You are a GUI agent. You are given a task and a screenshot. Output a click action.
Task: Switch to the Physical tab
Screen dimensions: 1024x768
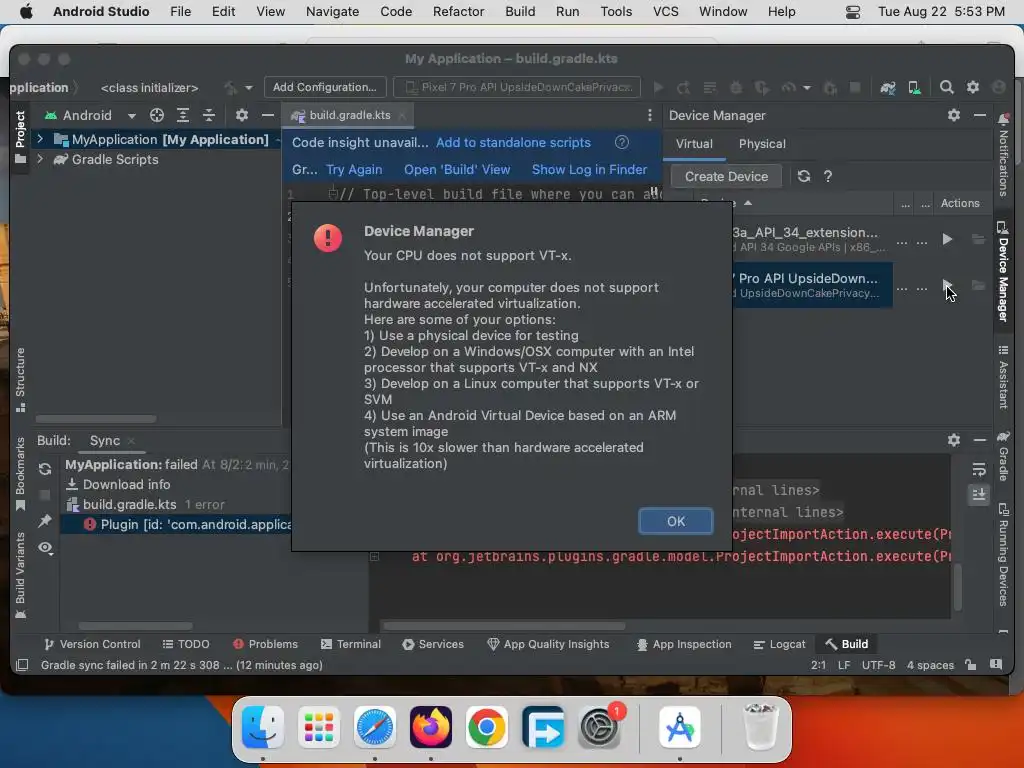(762, 144)
